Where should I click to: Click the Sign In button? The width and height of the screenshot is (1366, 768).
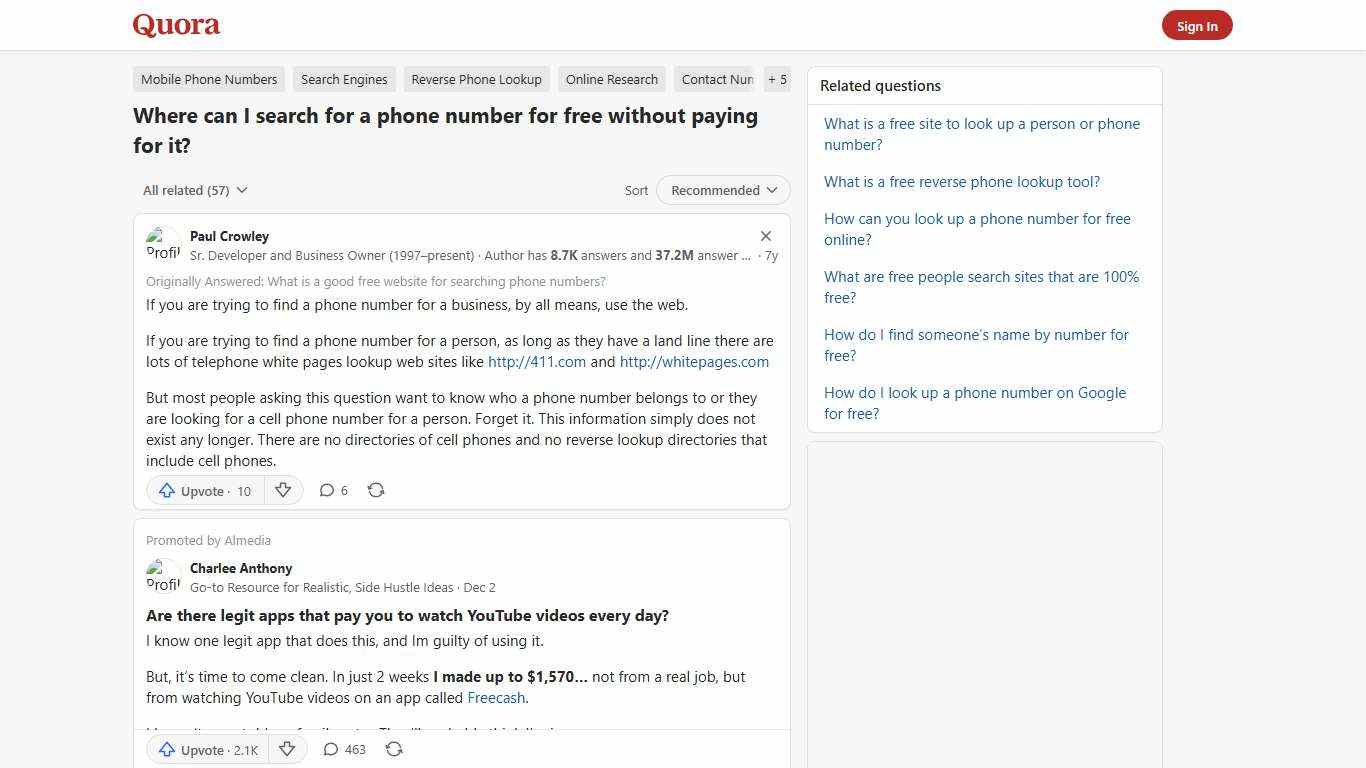click(1197, 25)
